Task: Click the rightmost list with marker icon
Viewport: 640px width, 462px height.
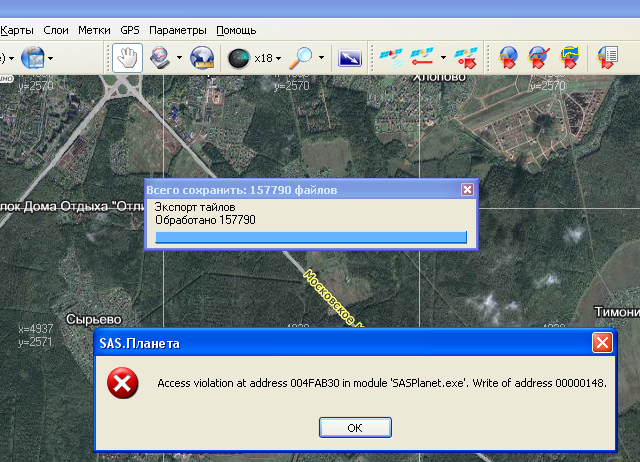Action: tap(607, 58)
